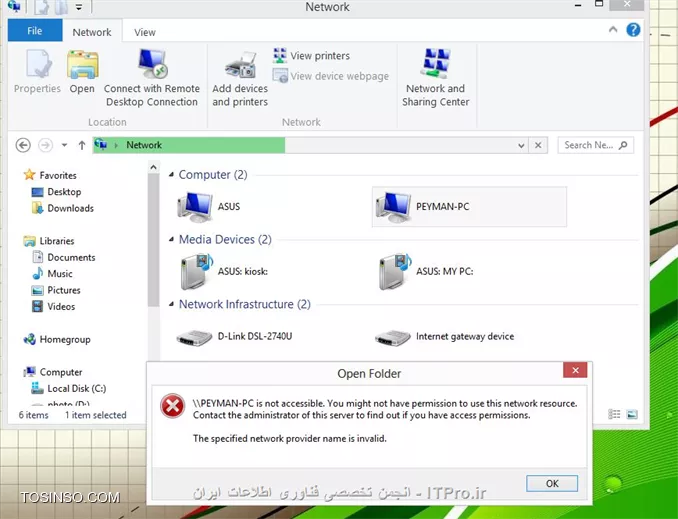This screenshot has height=519, width=678.
Task: Click the '1 item selected' status text
Action: pyautogui.click(x=96, y=415)
